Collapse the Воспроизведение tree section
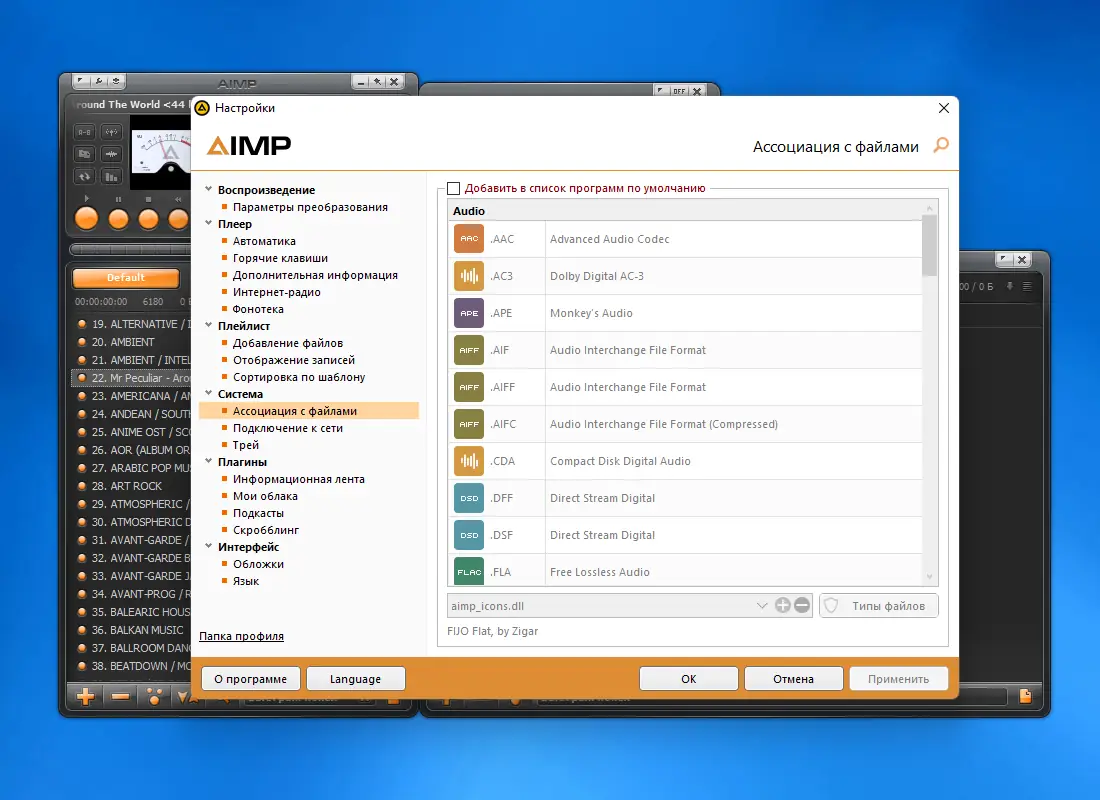 click(x=208, y=189)
